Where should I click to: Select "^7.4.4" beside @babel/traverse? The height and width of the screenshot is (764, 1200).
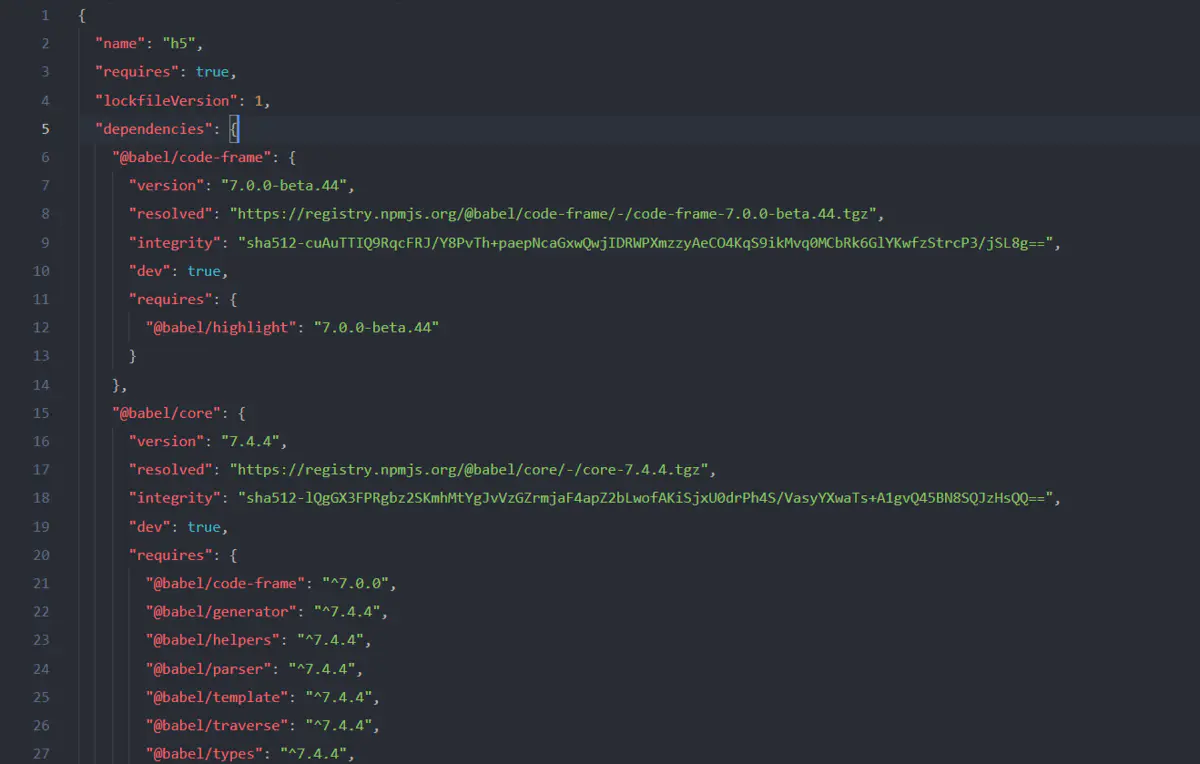(x=339, y=726)
